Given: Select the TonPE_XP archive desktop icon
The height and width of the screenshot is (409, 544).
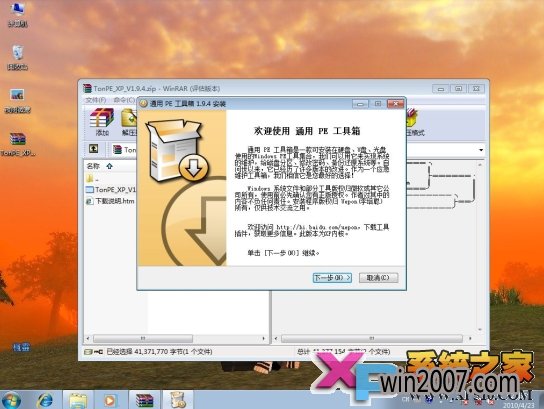Looking at the screenshot, I should tap(17, 144).
